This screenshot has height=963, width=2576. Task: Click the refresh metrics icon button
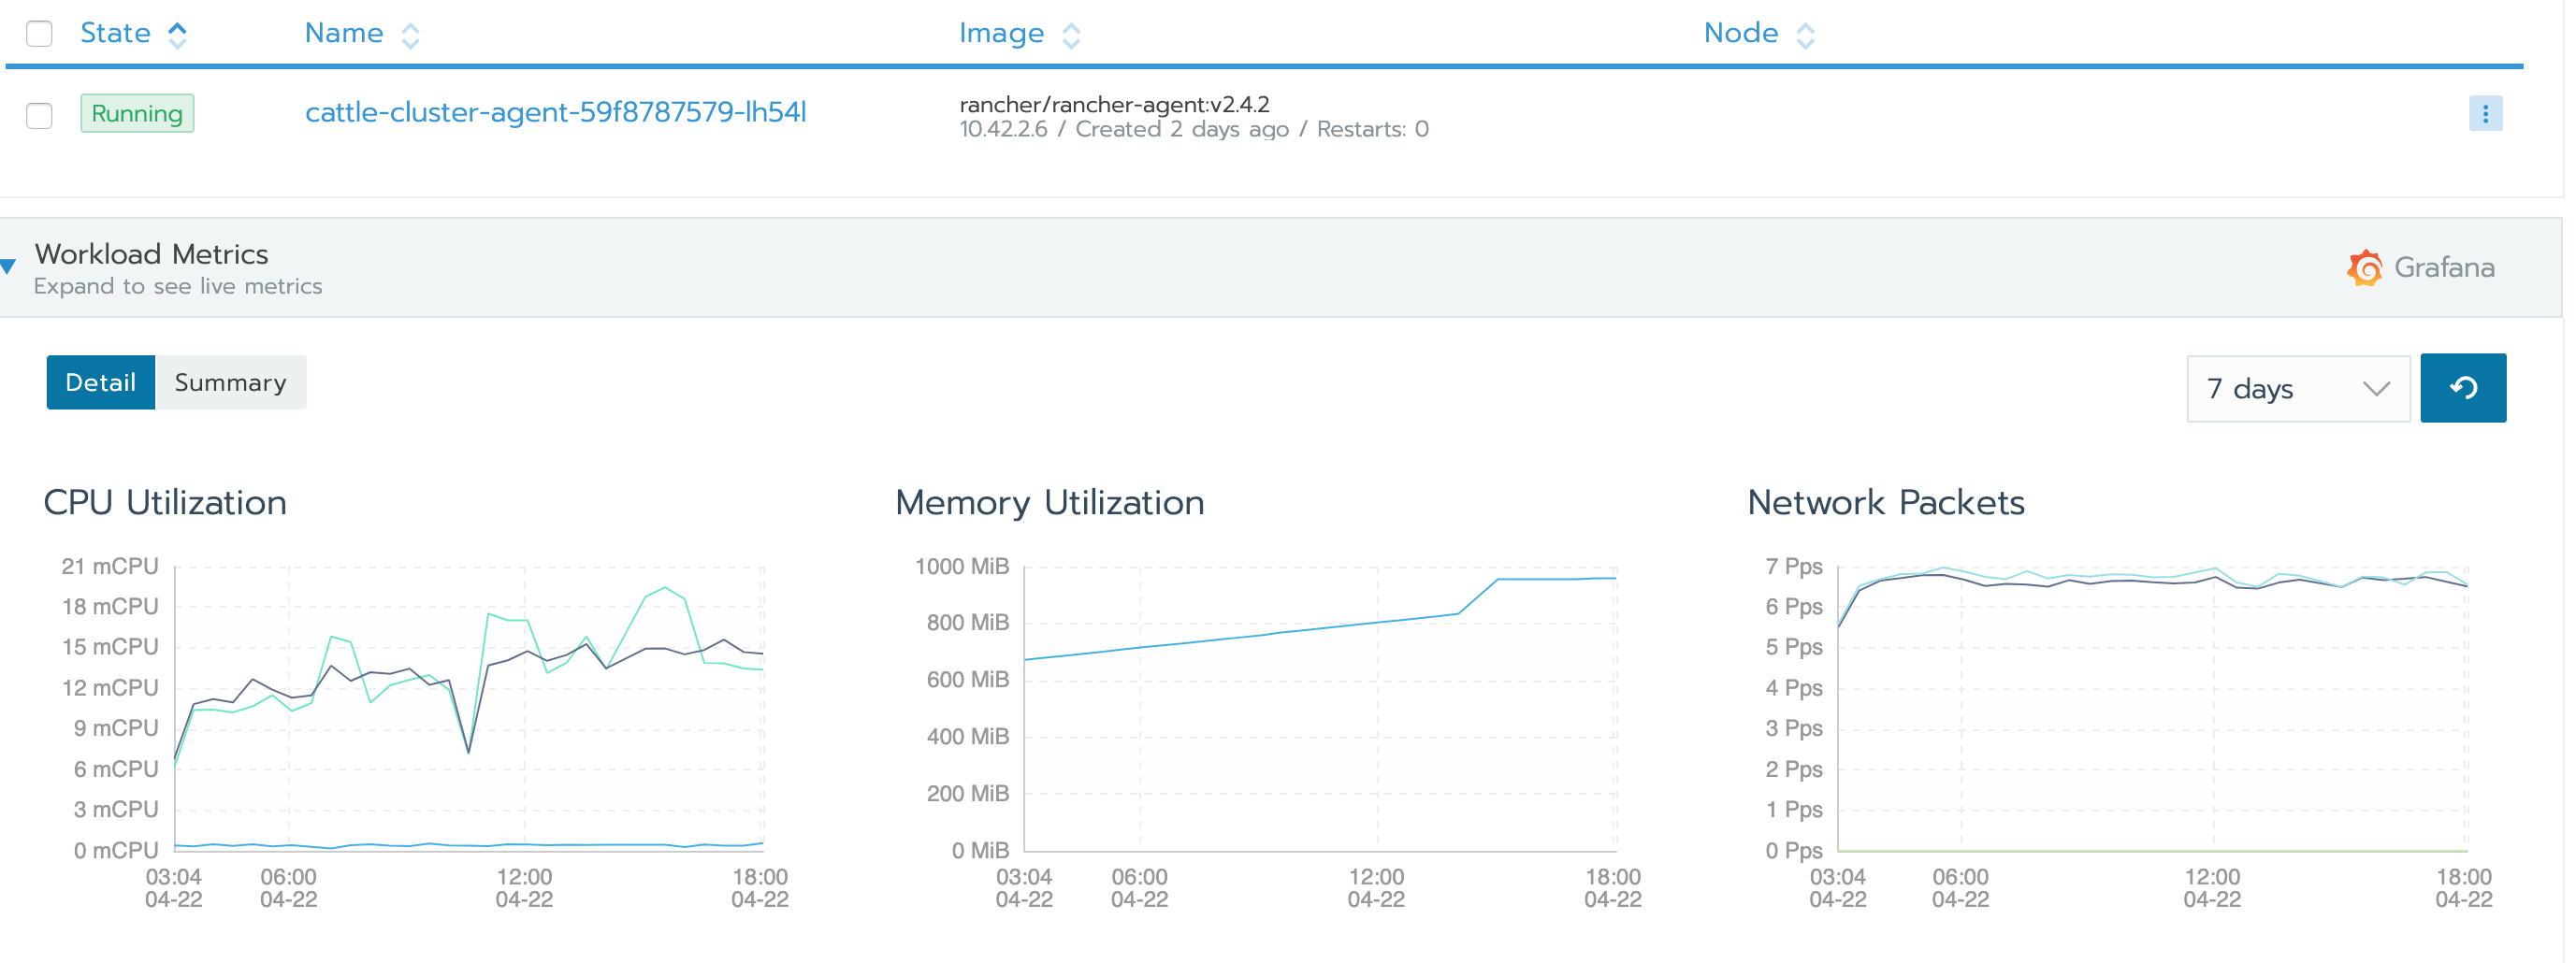point(2463,388)
